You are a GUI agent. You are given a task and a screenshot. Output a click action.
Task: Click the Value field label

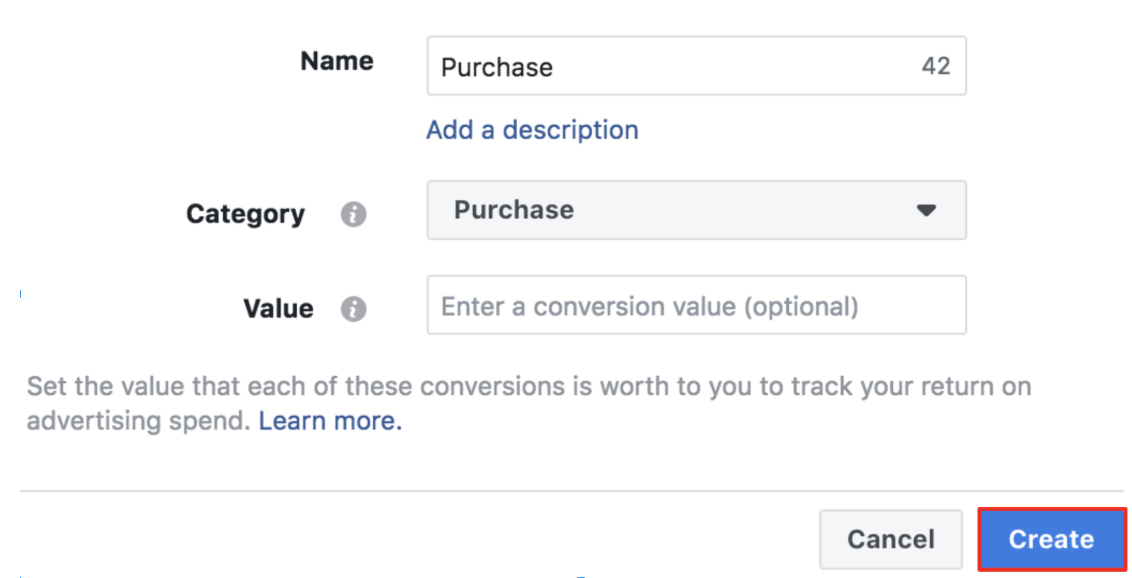(x=278, y=308)
